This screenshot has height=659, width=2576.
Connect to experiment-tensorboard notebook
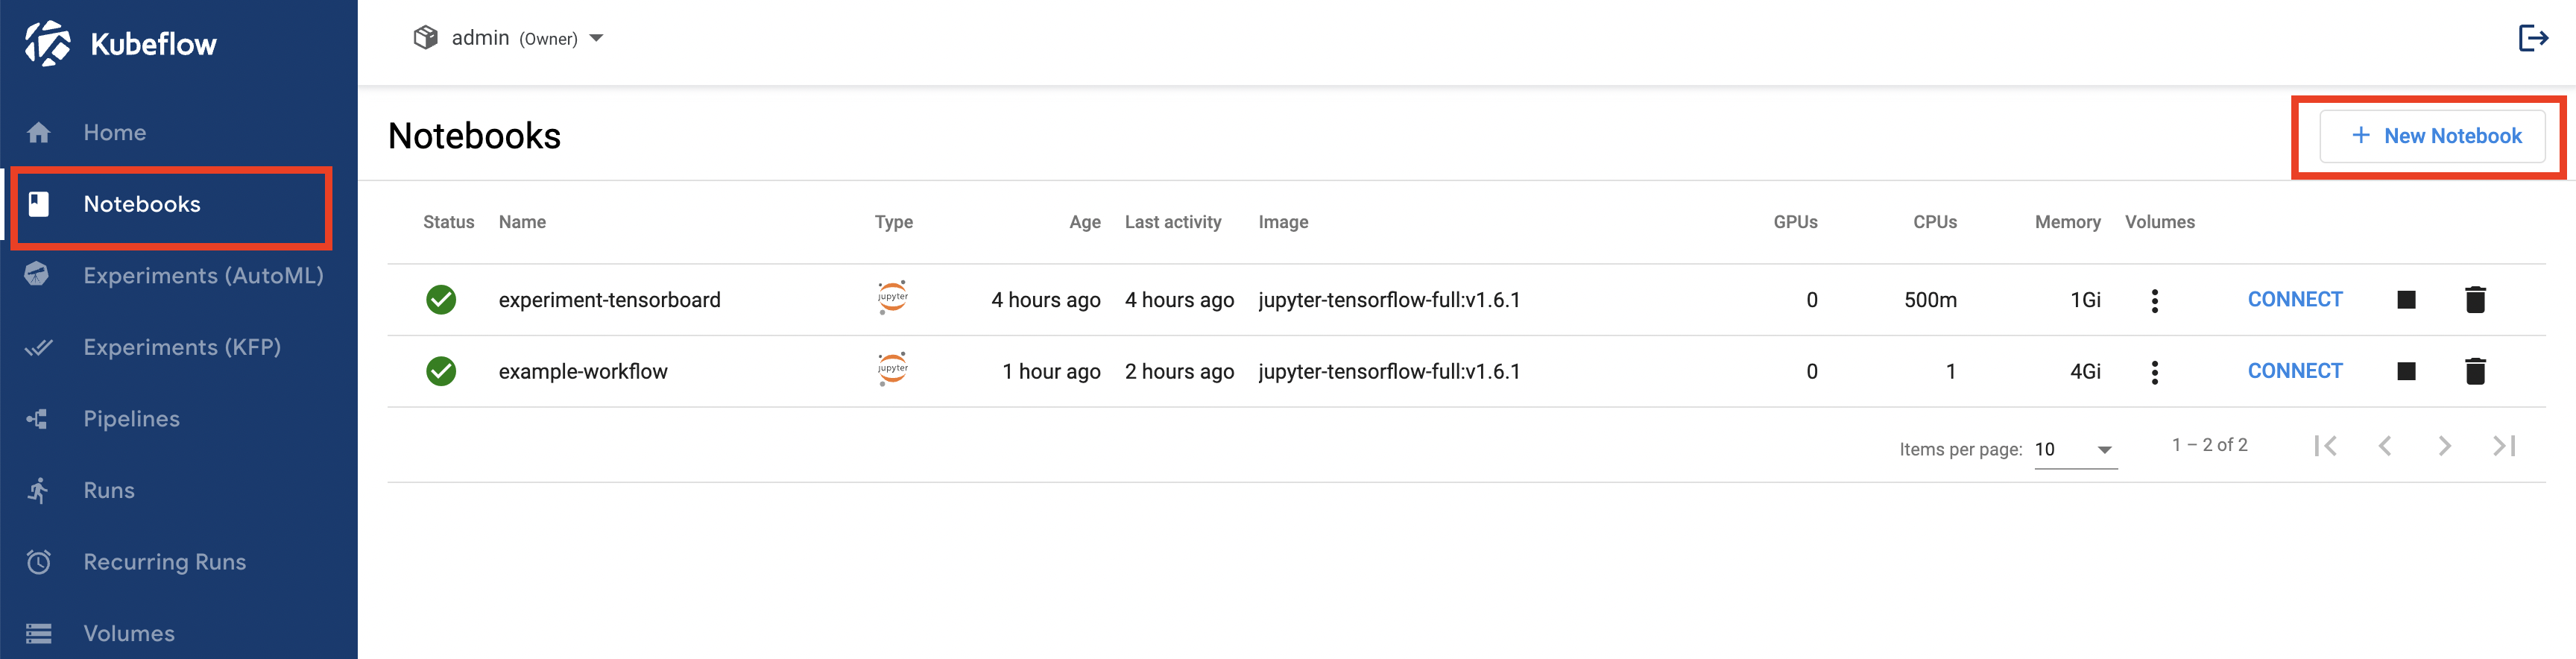[2294, 300]
